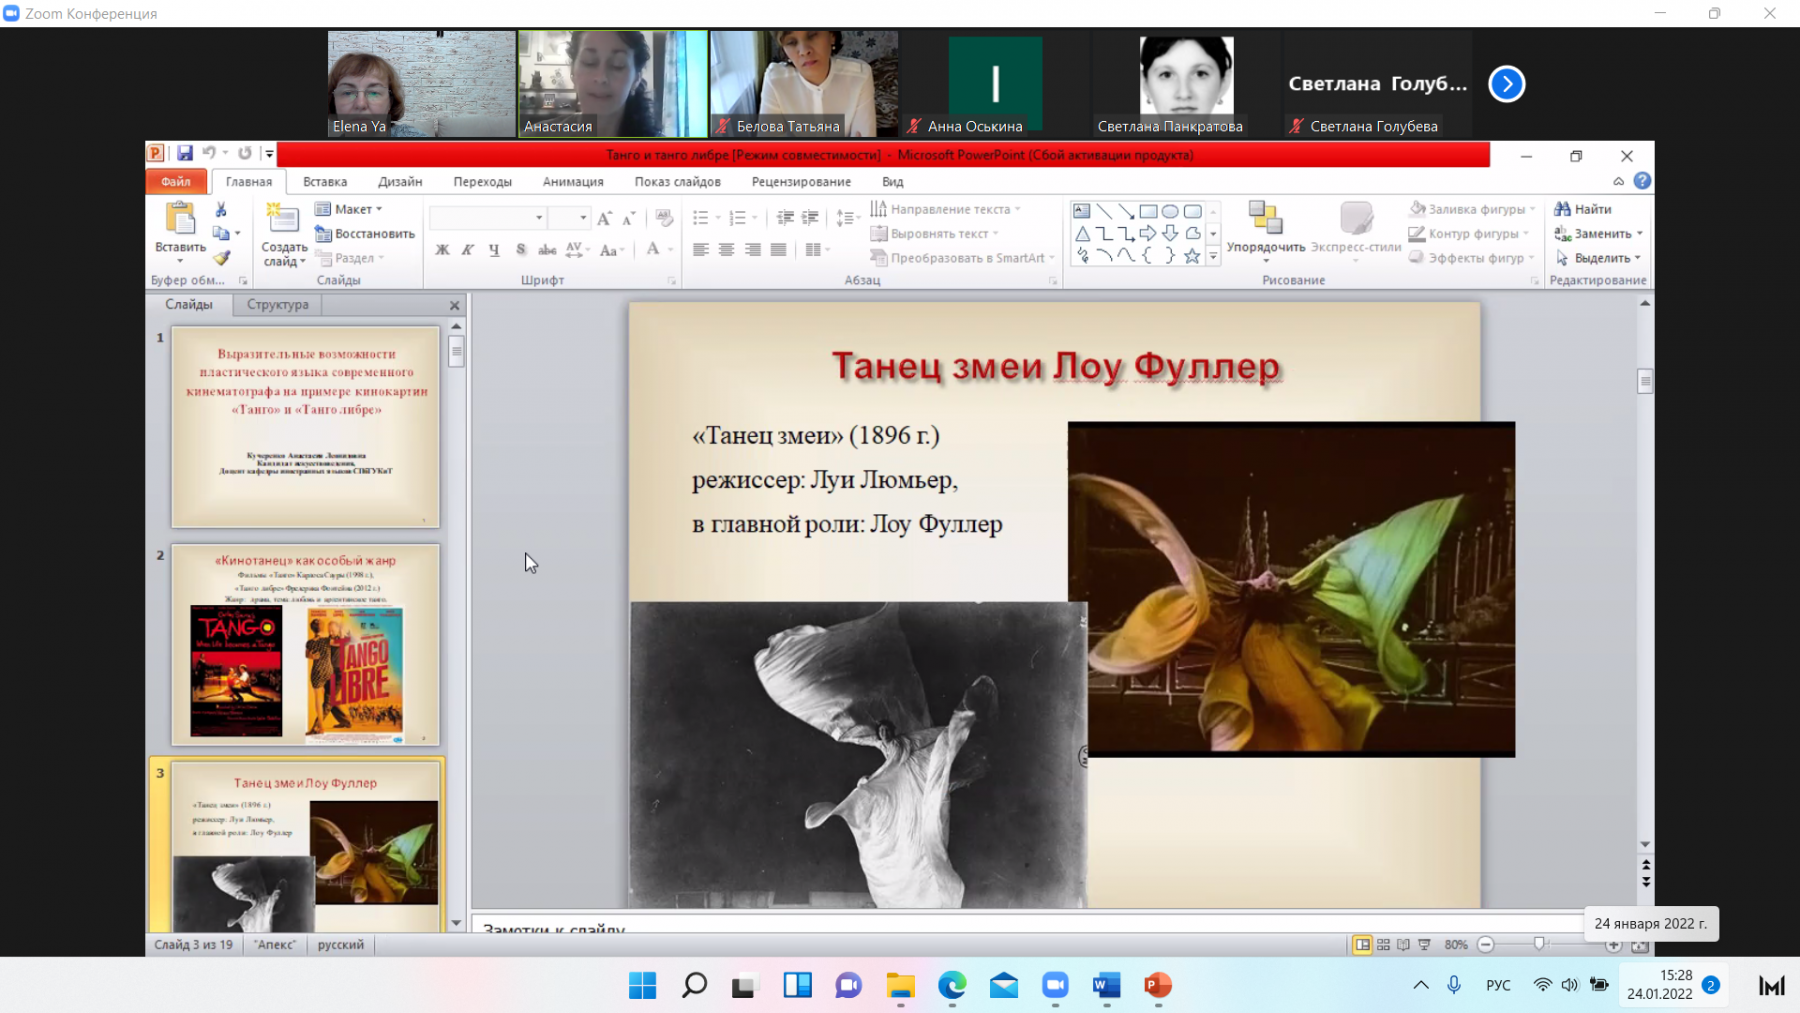
Task: Select the right arrow shape
Action: coord(1148,234)
